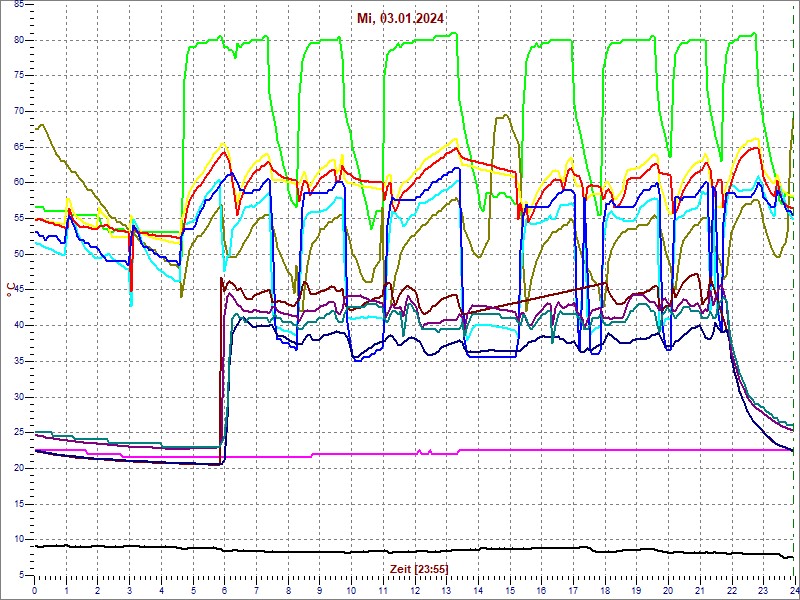Click the "60" temperature axis label

pyautogui.click(x=18, y=183)
